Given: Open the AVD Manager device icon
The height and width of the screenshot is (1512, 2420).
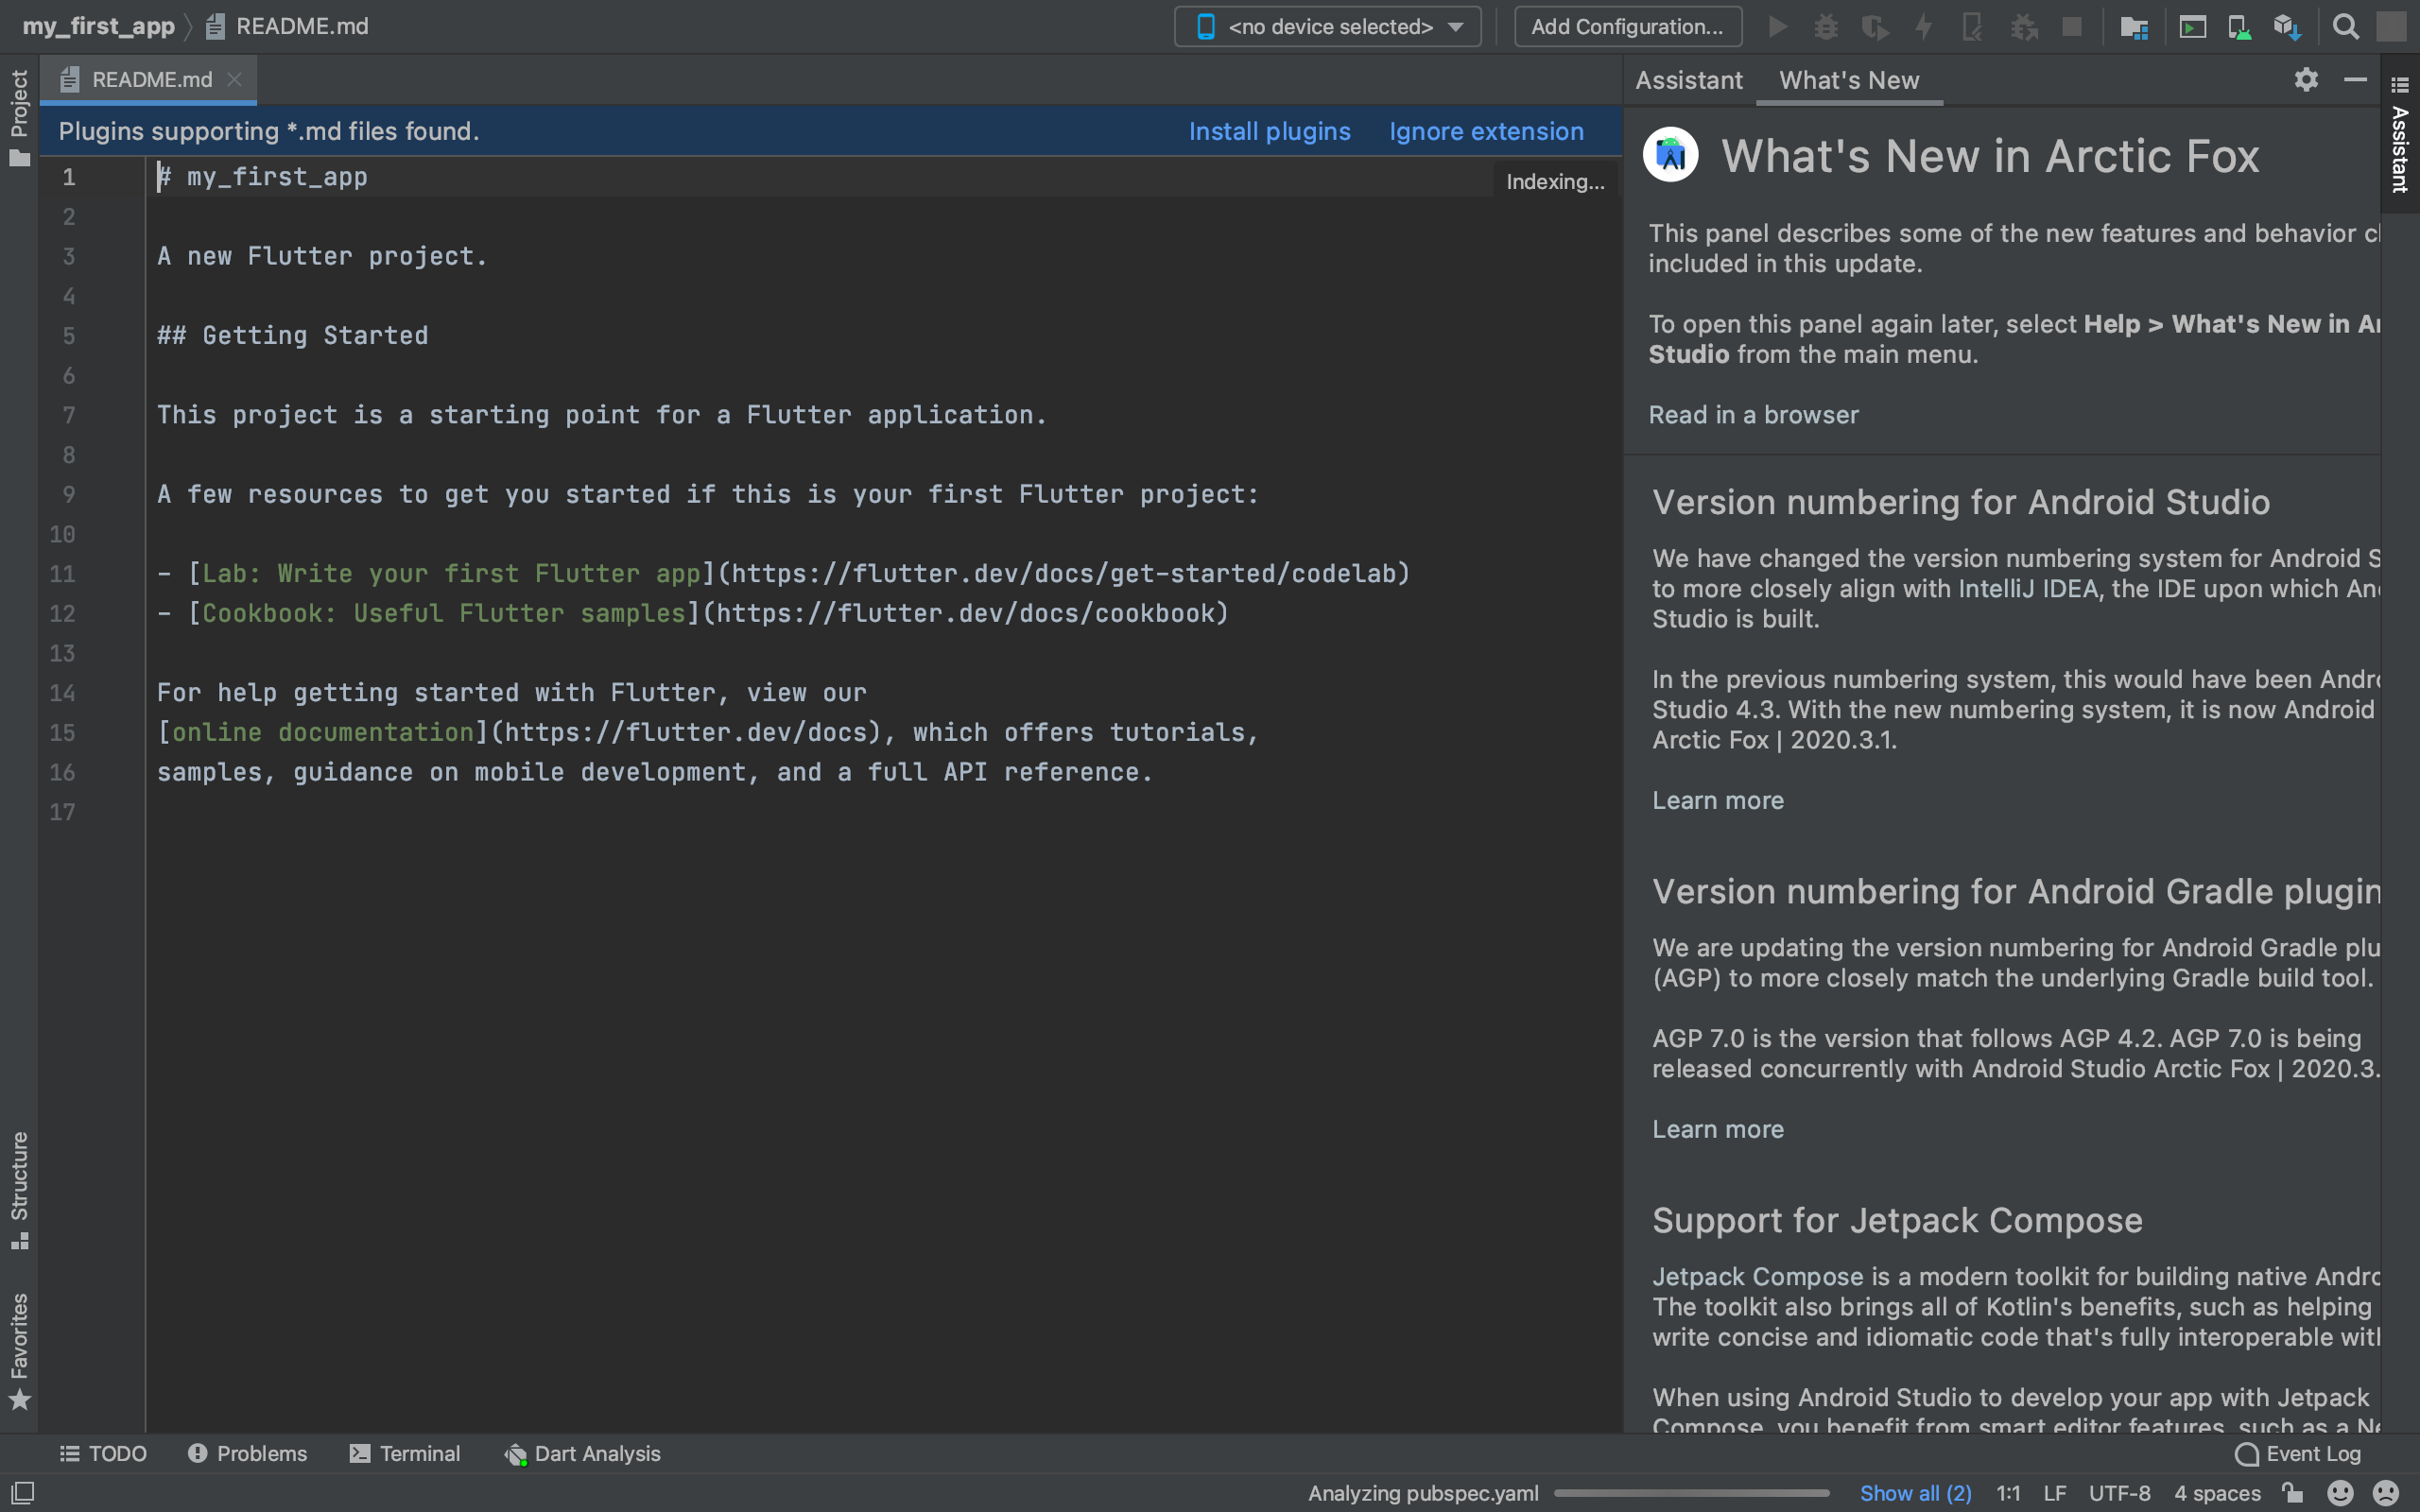Looking at the screenshot, I should click(x=2240, y=27).
